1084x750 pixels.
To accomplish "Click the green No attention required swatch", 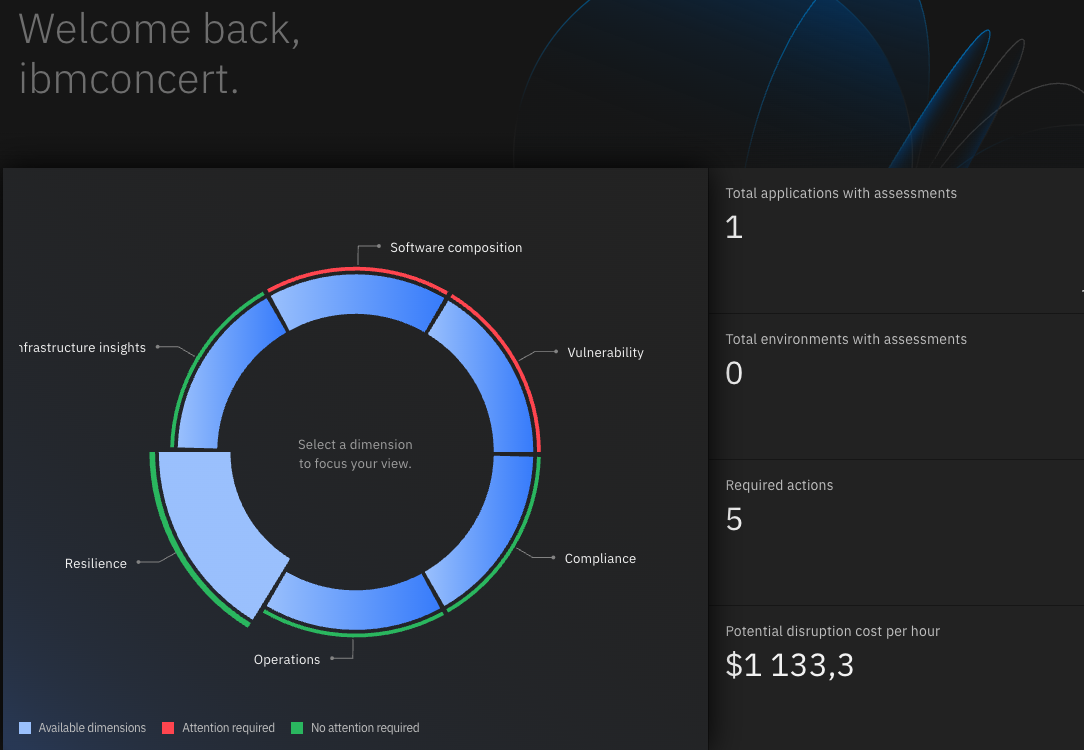I will click(297, 728).
